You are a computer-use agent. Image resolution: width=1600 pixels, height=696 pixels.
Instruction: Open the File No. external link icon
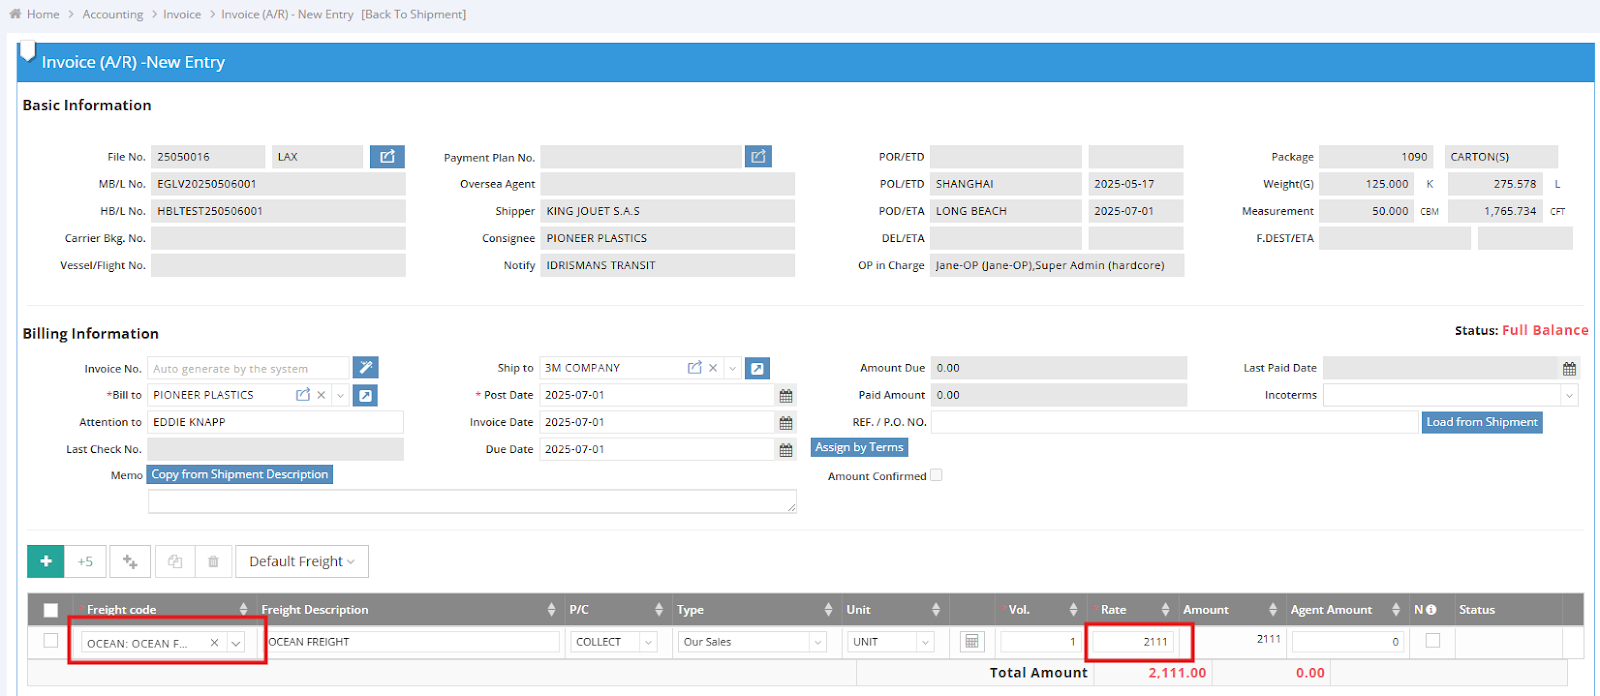tap(387, 157)
